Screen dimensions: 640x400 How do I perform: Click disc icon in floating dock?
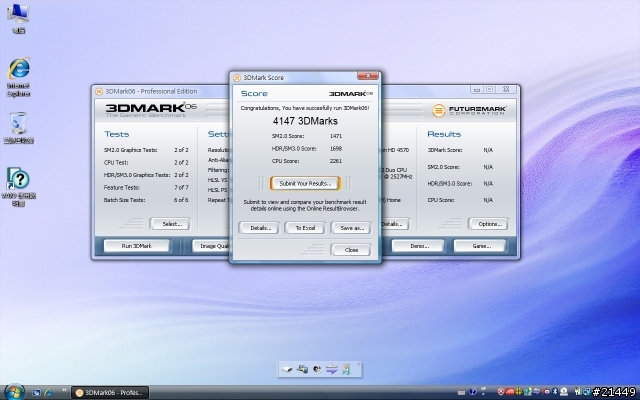[x=317, y=369]
